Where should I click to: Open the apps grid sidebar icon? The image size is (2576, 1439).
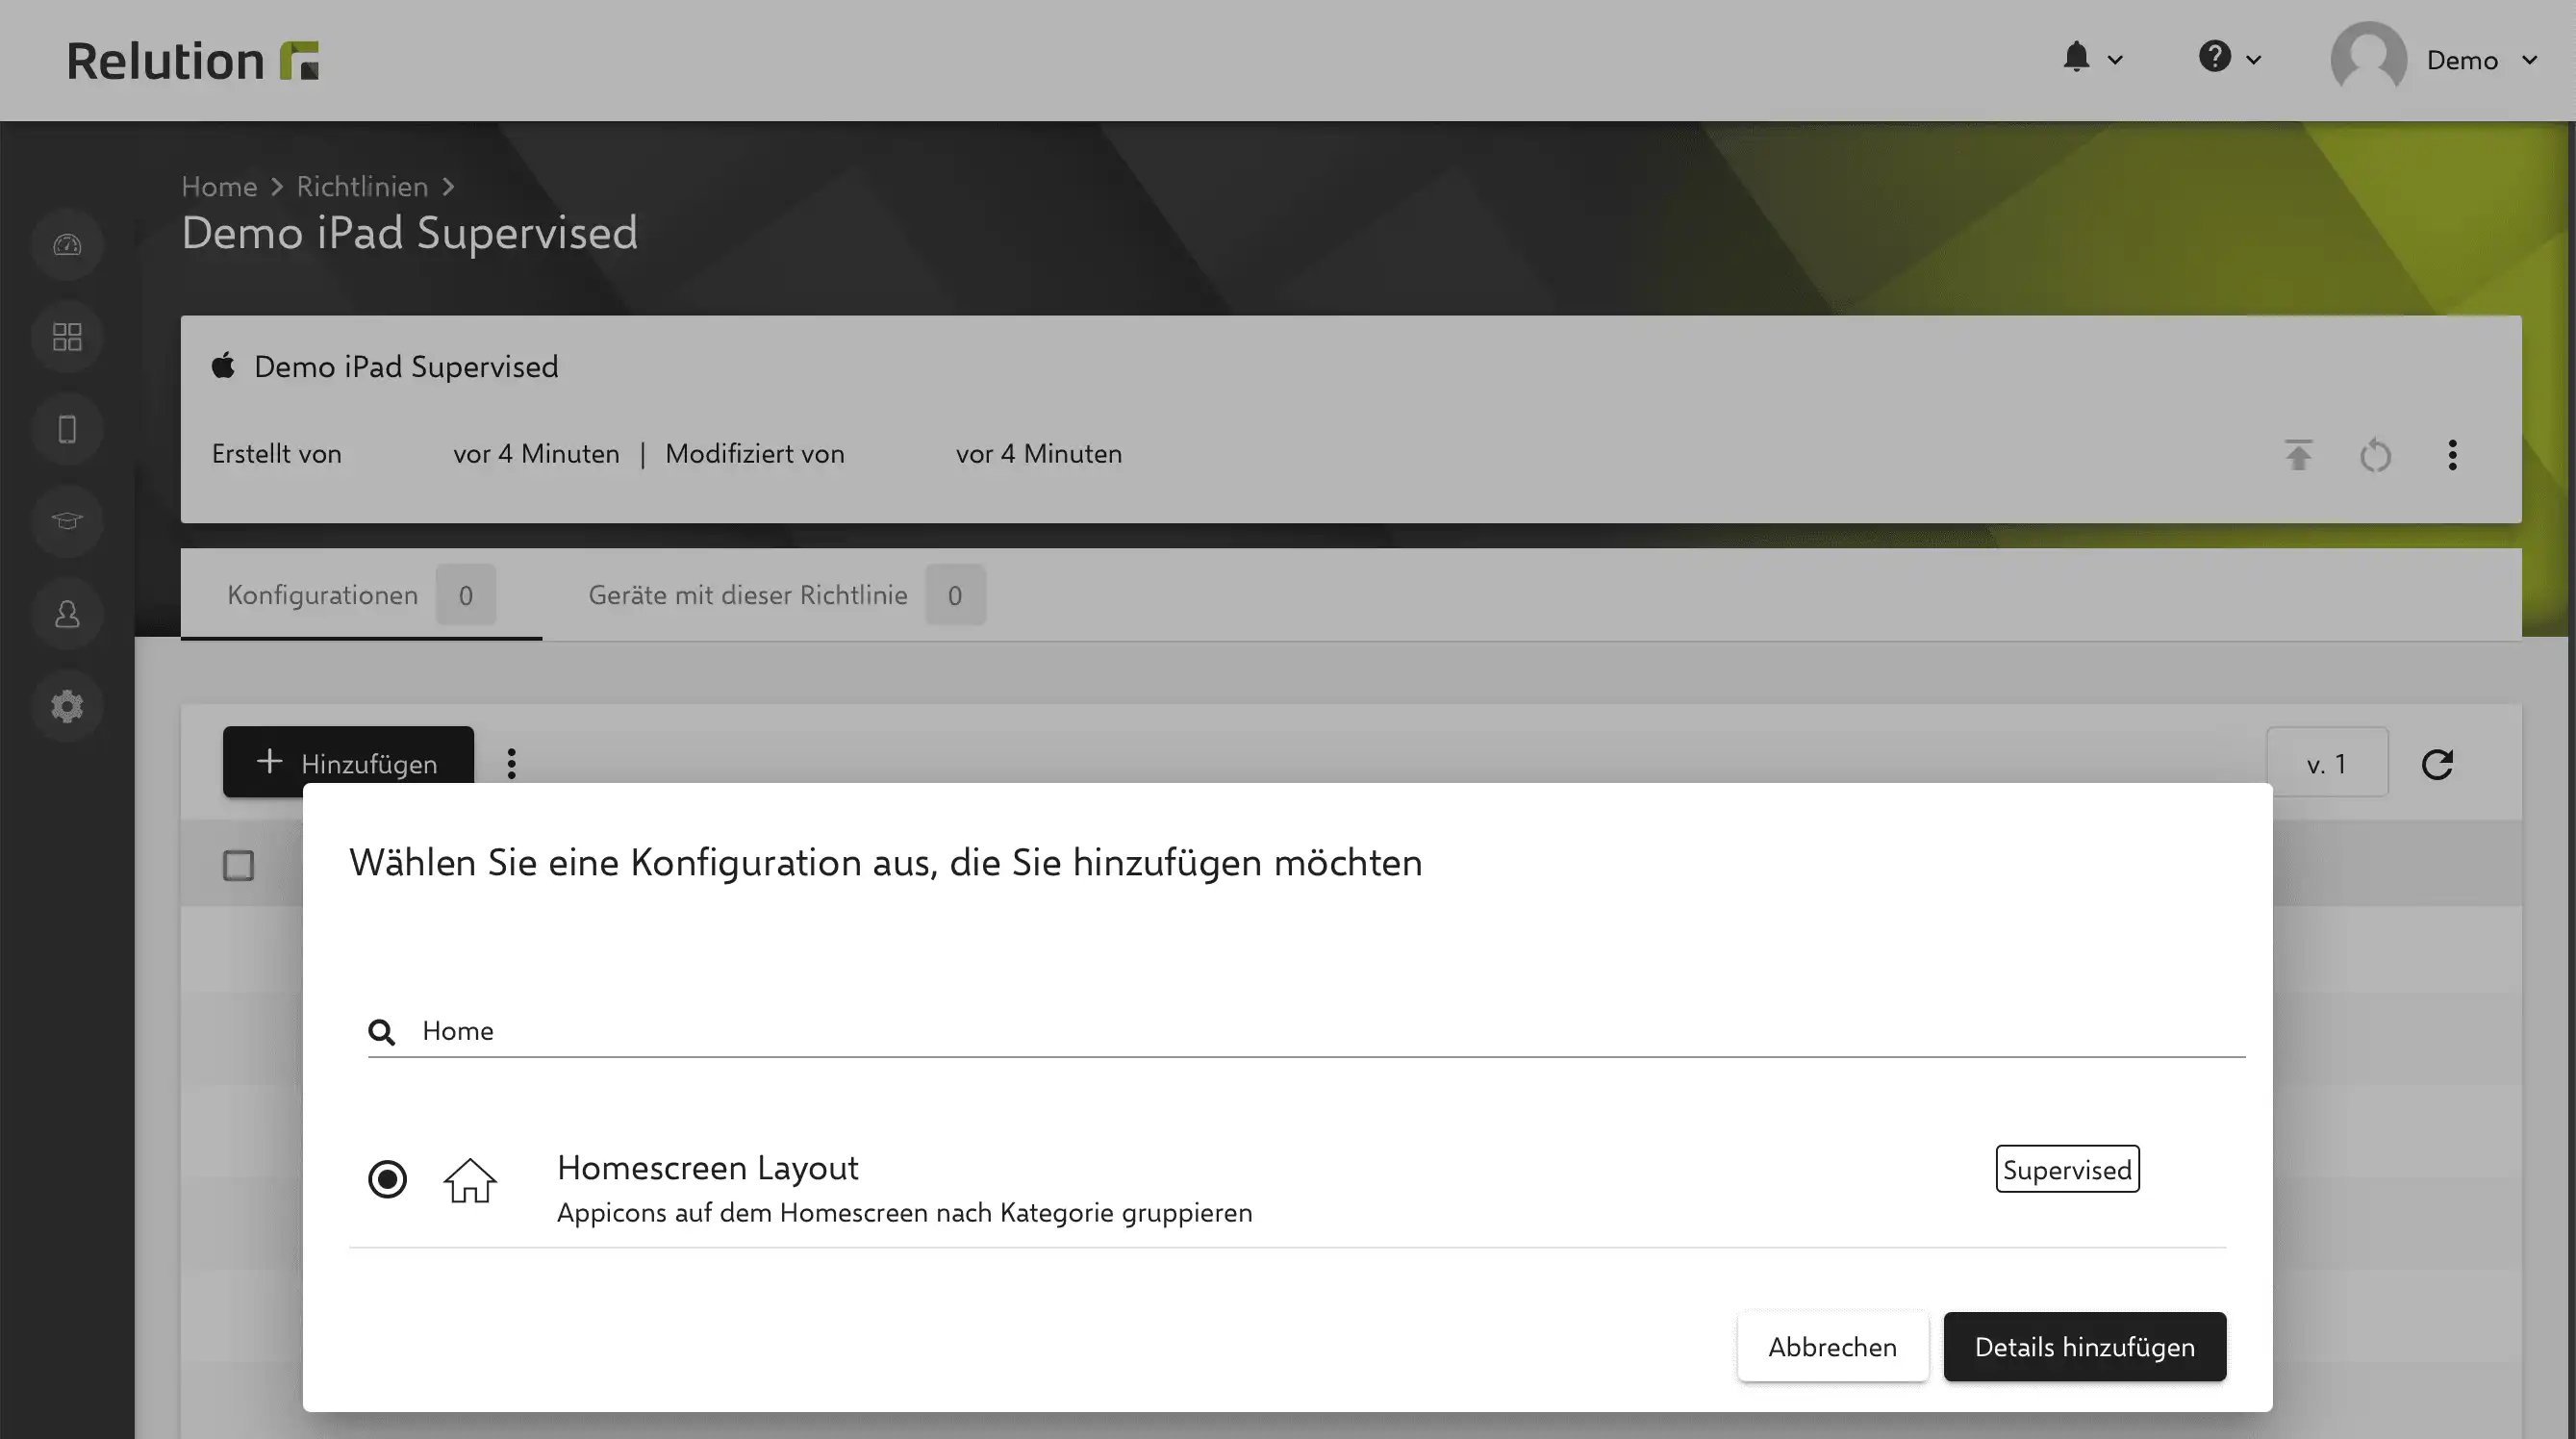(x=67, y=337)
